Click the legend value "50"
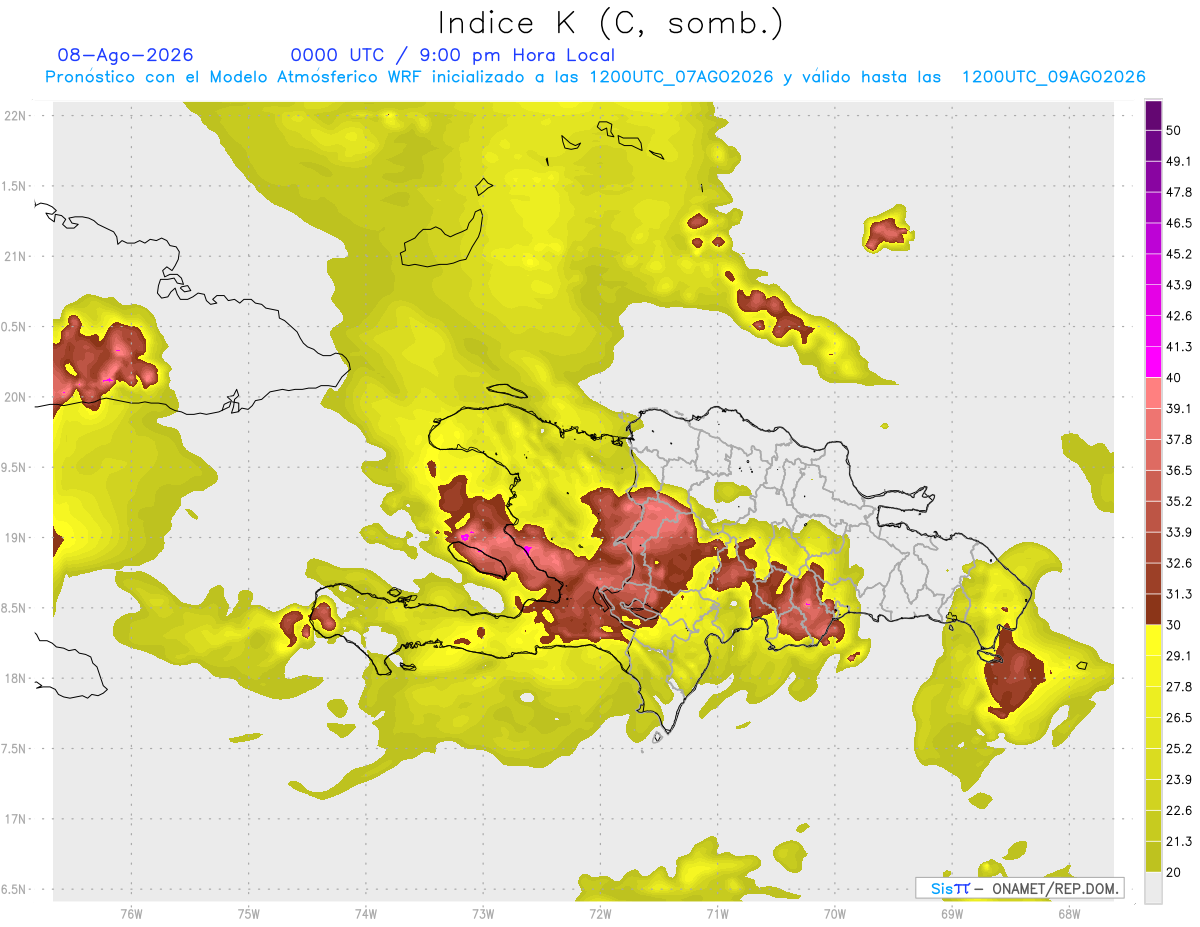 tap(1174, 130)
